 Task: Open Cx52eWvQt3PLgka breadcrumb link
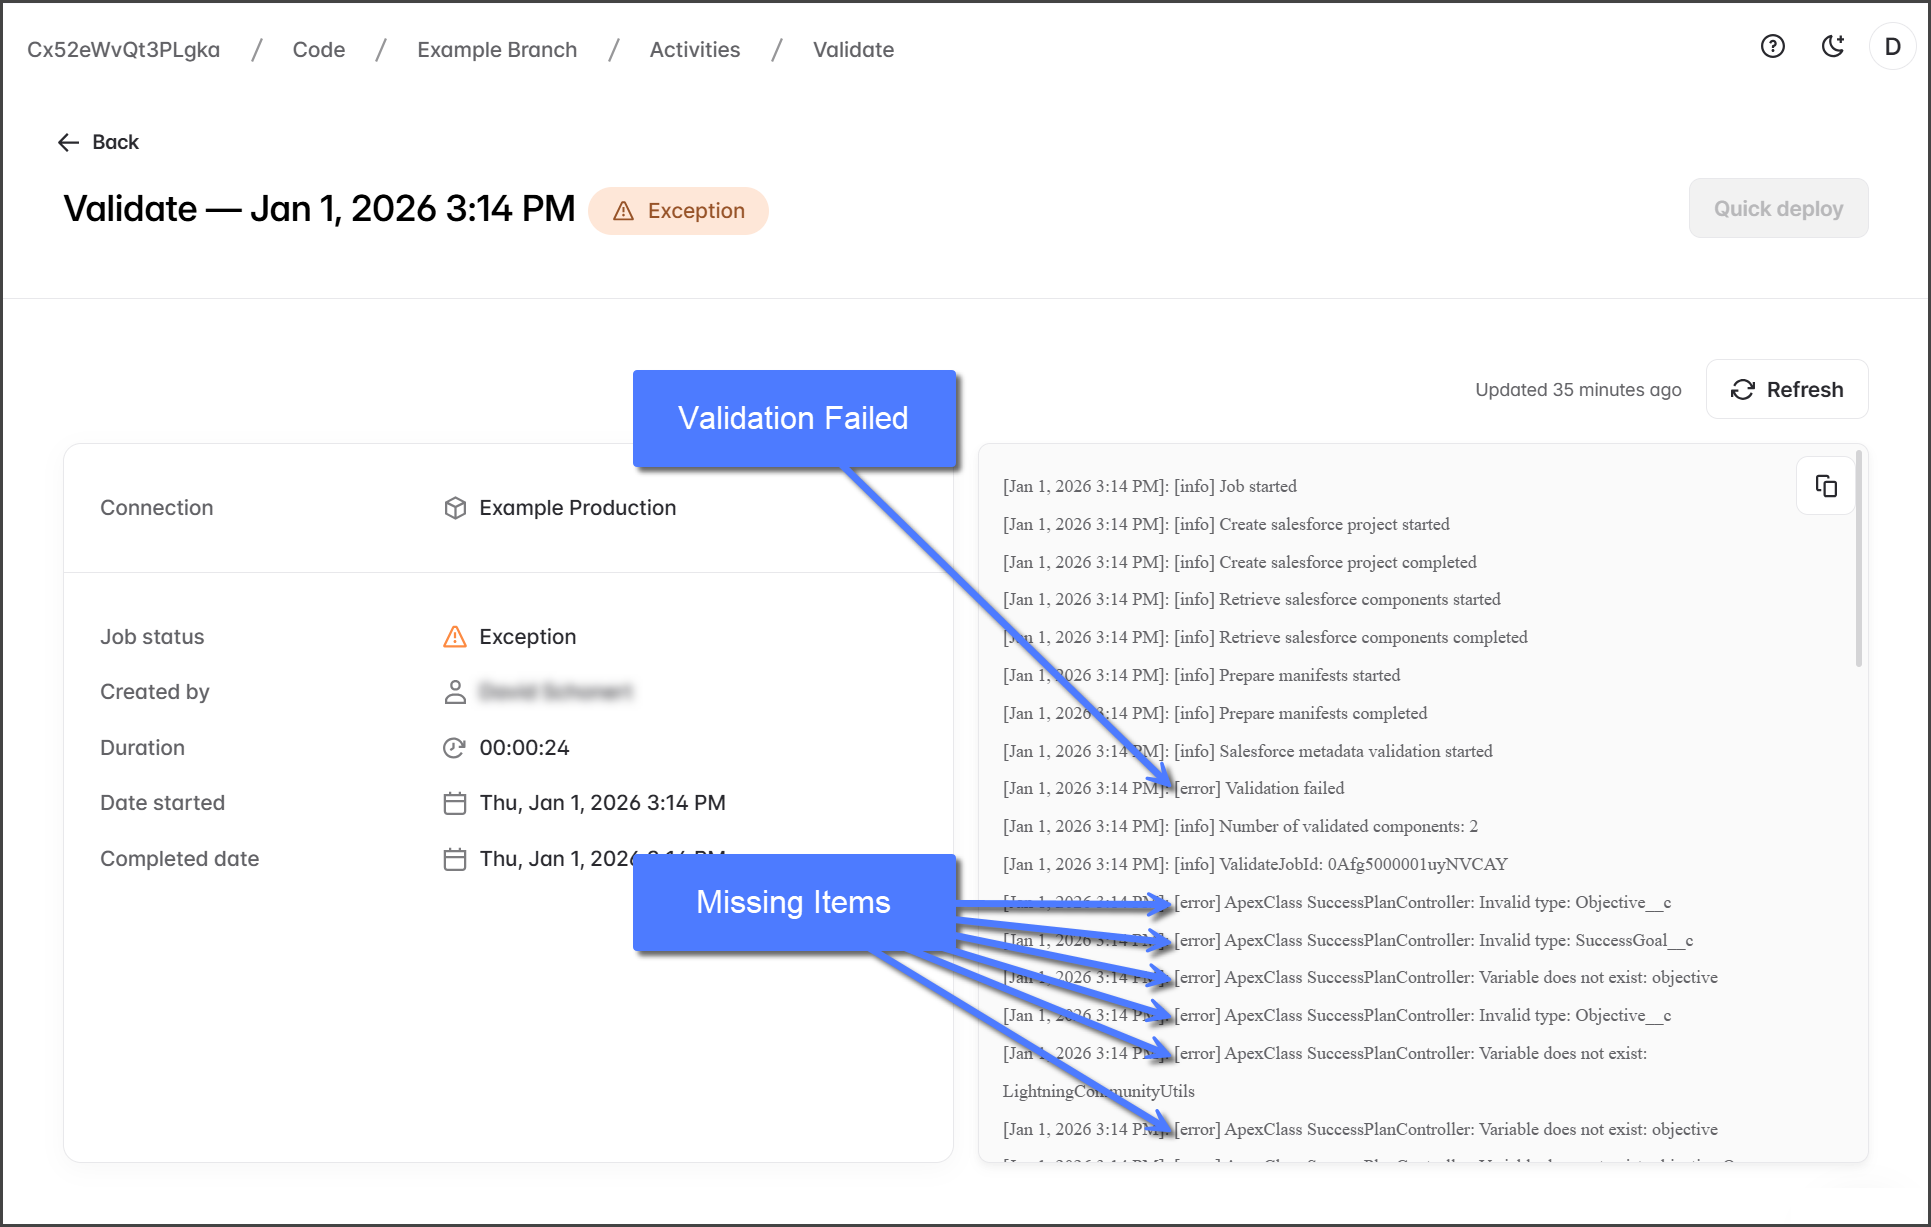pos(123,49)
